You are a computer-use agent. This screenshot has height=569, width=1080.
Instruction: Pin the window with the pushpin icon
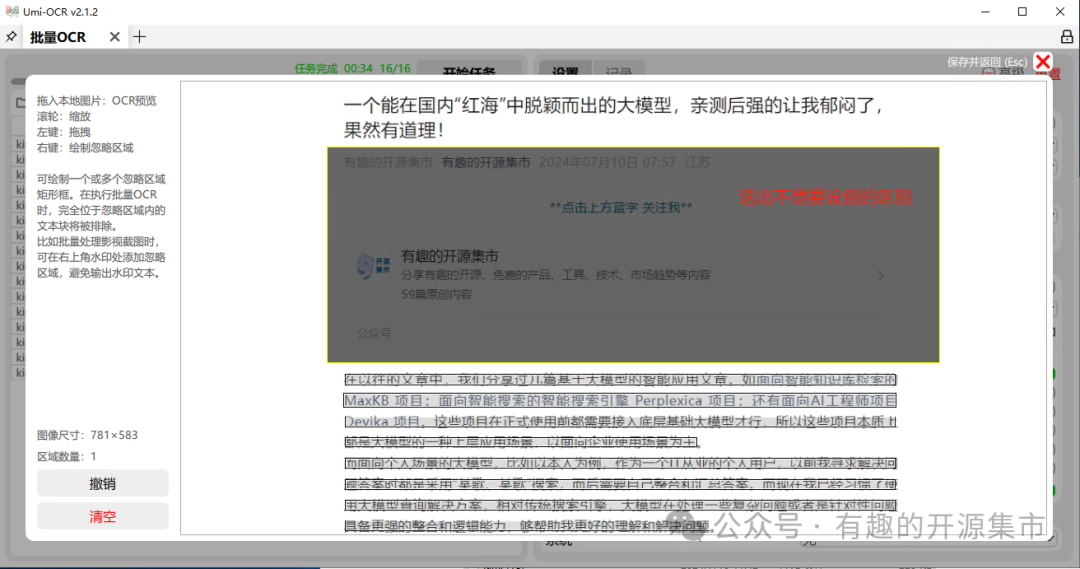pos(11,37)
